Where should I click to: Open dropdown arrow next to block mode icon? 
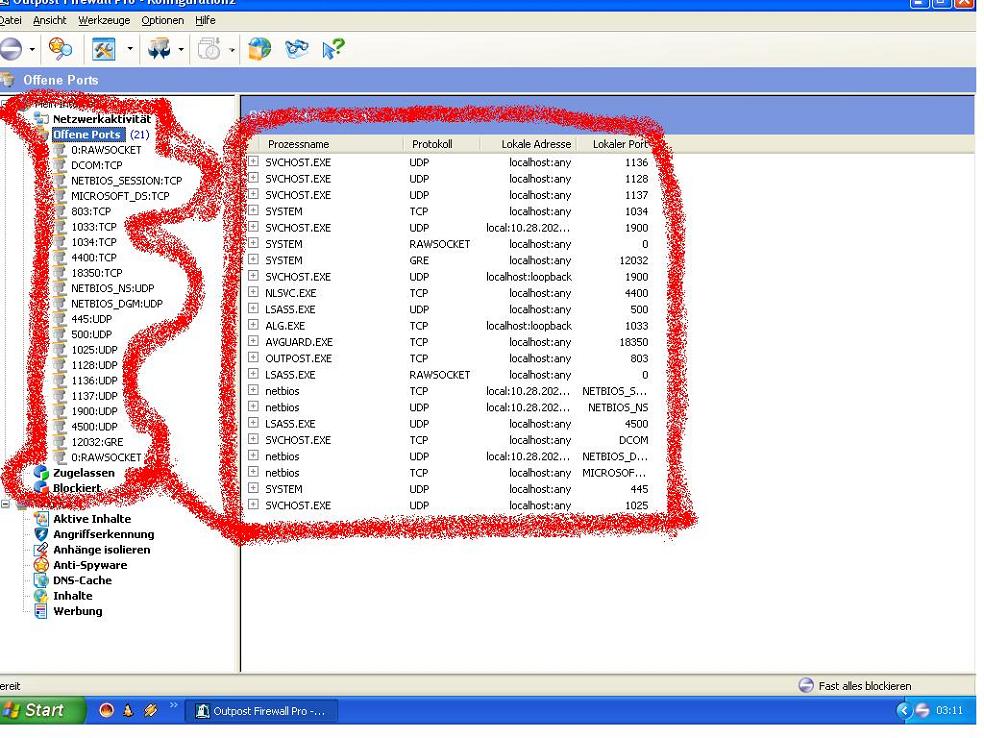[32, 50]
